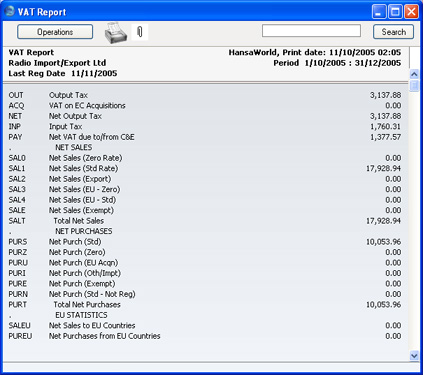The width and height of the screenshot is (423, 375).
Task: Click Net Purch (Std - Not Reg) row
Action: pos(205,294)
